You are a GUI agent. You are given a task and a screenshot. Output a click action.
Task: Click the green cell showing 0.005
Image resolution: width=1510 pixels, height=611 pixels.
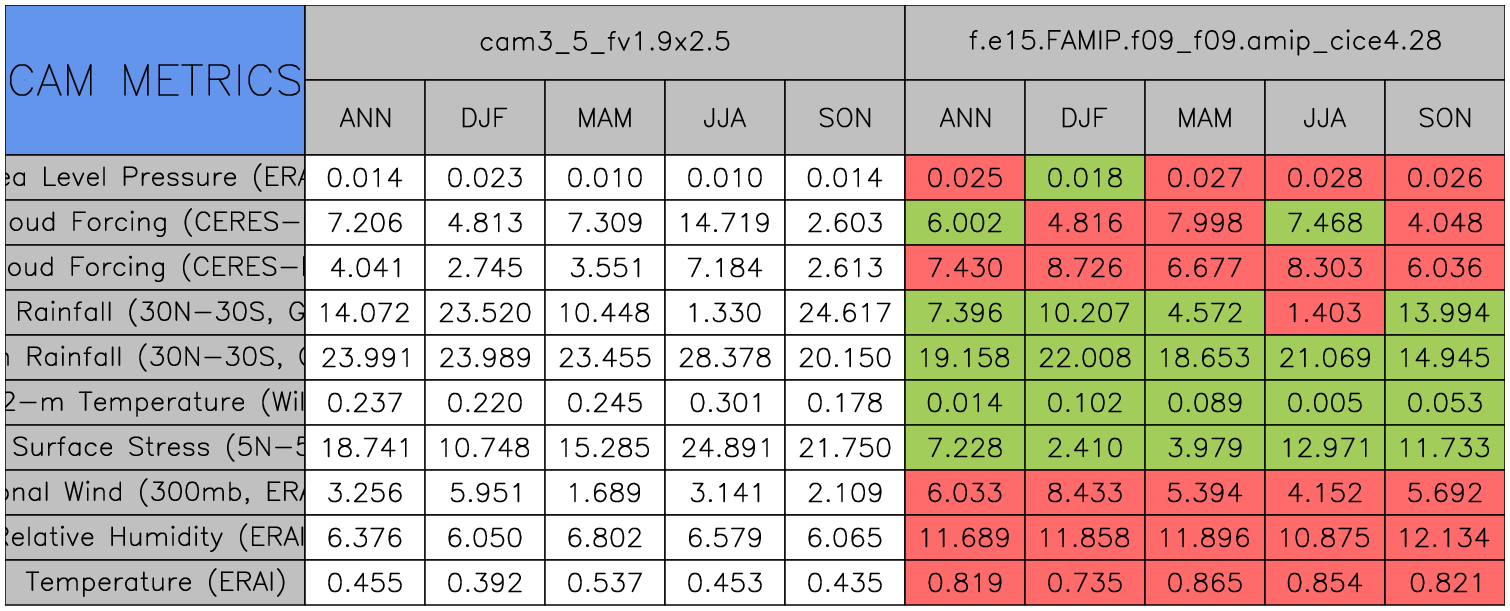[x=1325, y=403]
